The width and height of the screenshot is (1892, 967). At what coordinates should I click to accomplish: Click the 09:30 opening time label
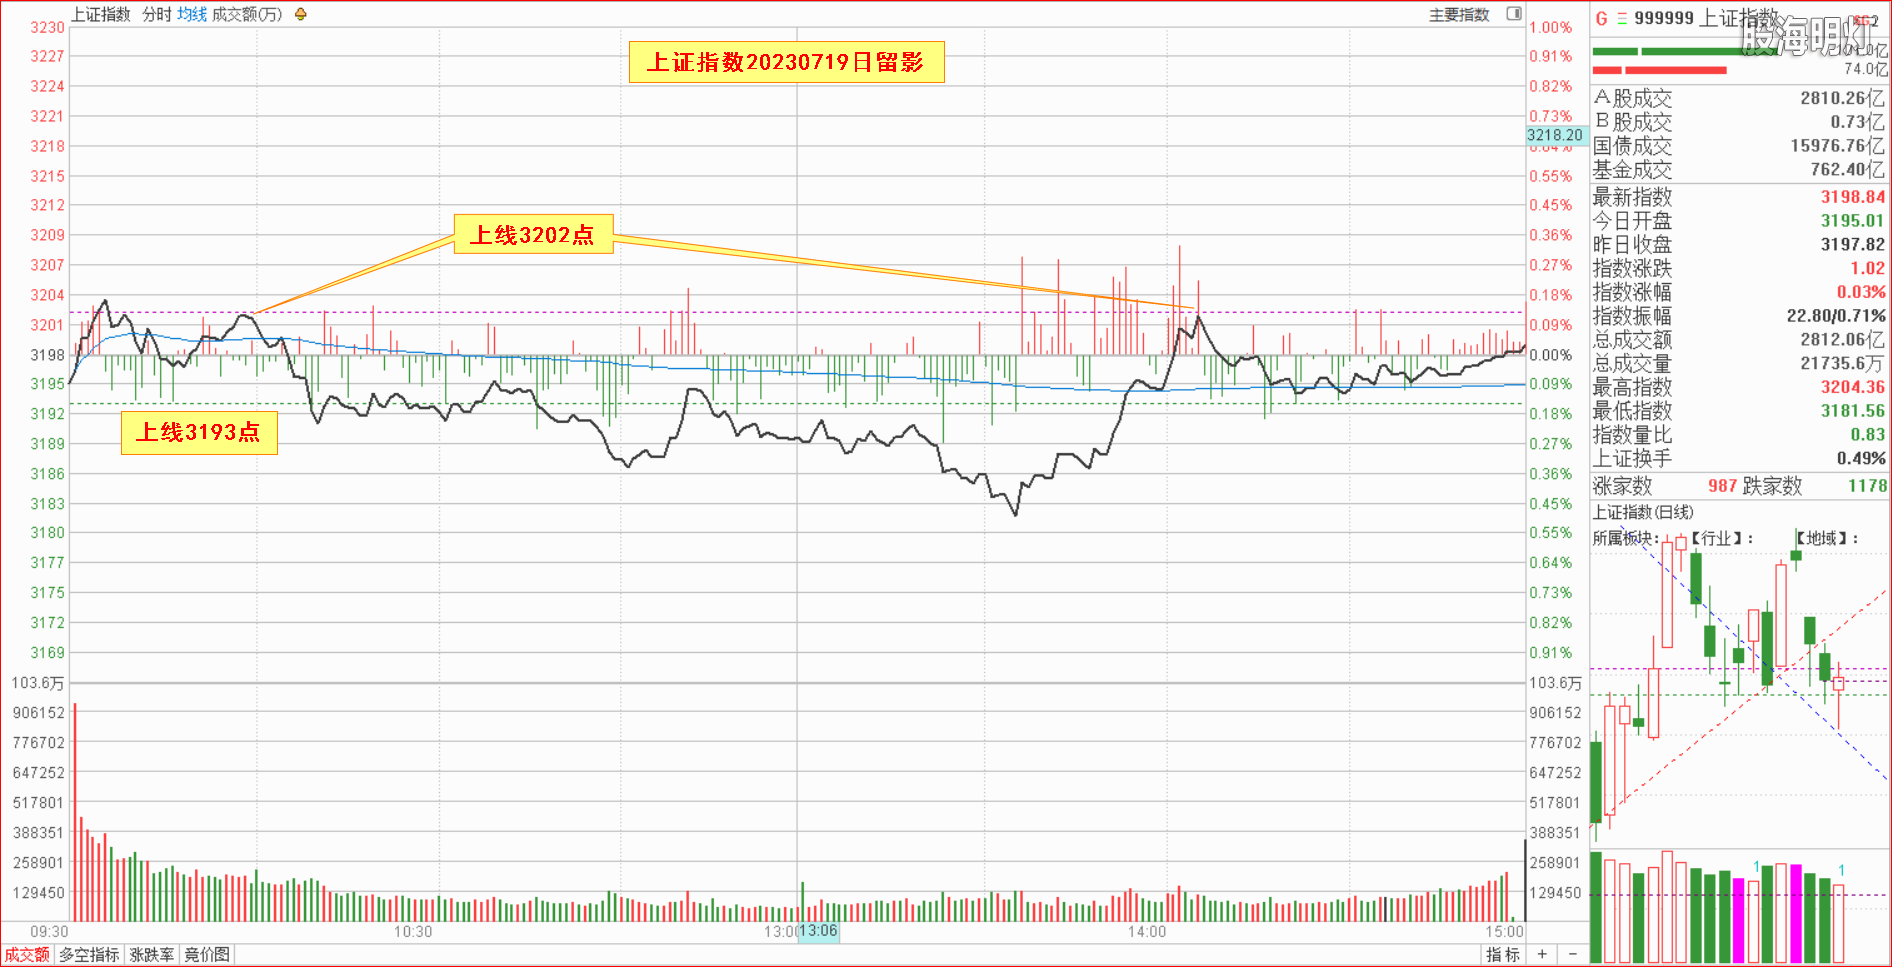[49, 931]
